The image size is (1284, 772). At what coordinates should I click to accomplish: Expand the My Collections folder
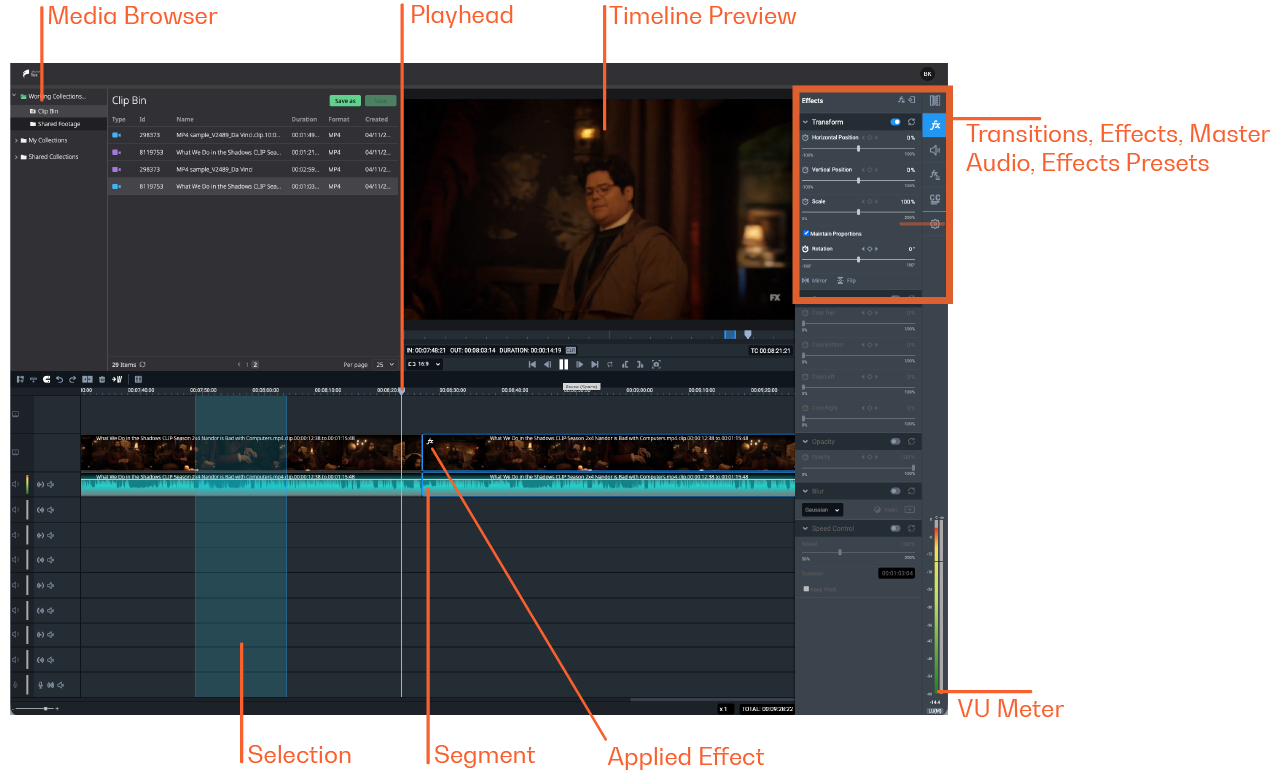click(16, 140)
